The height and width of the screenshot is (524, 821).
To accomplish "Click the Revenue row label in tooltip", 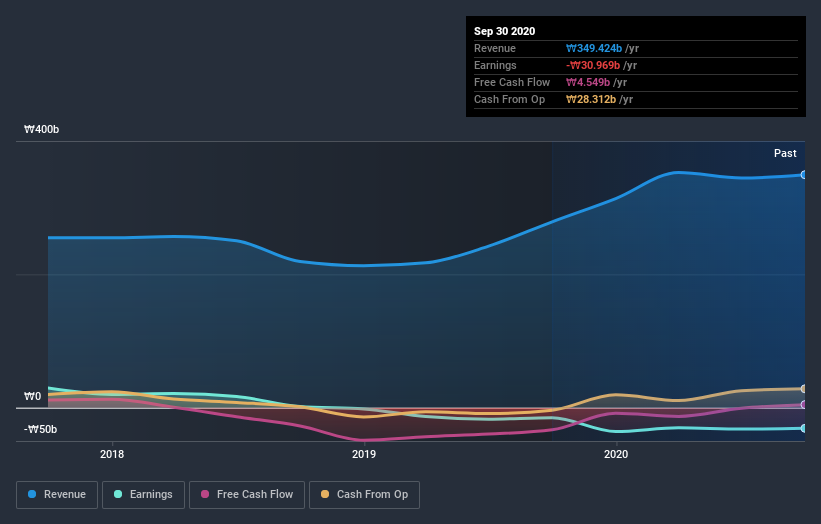I will (x=494, y=48).
